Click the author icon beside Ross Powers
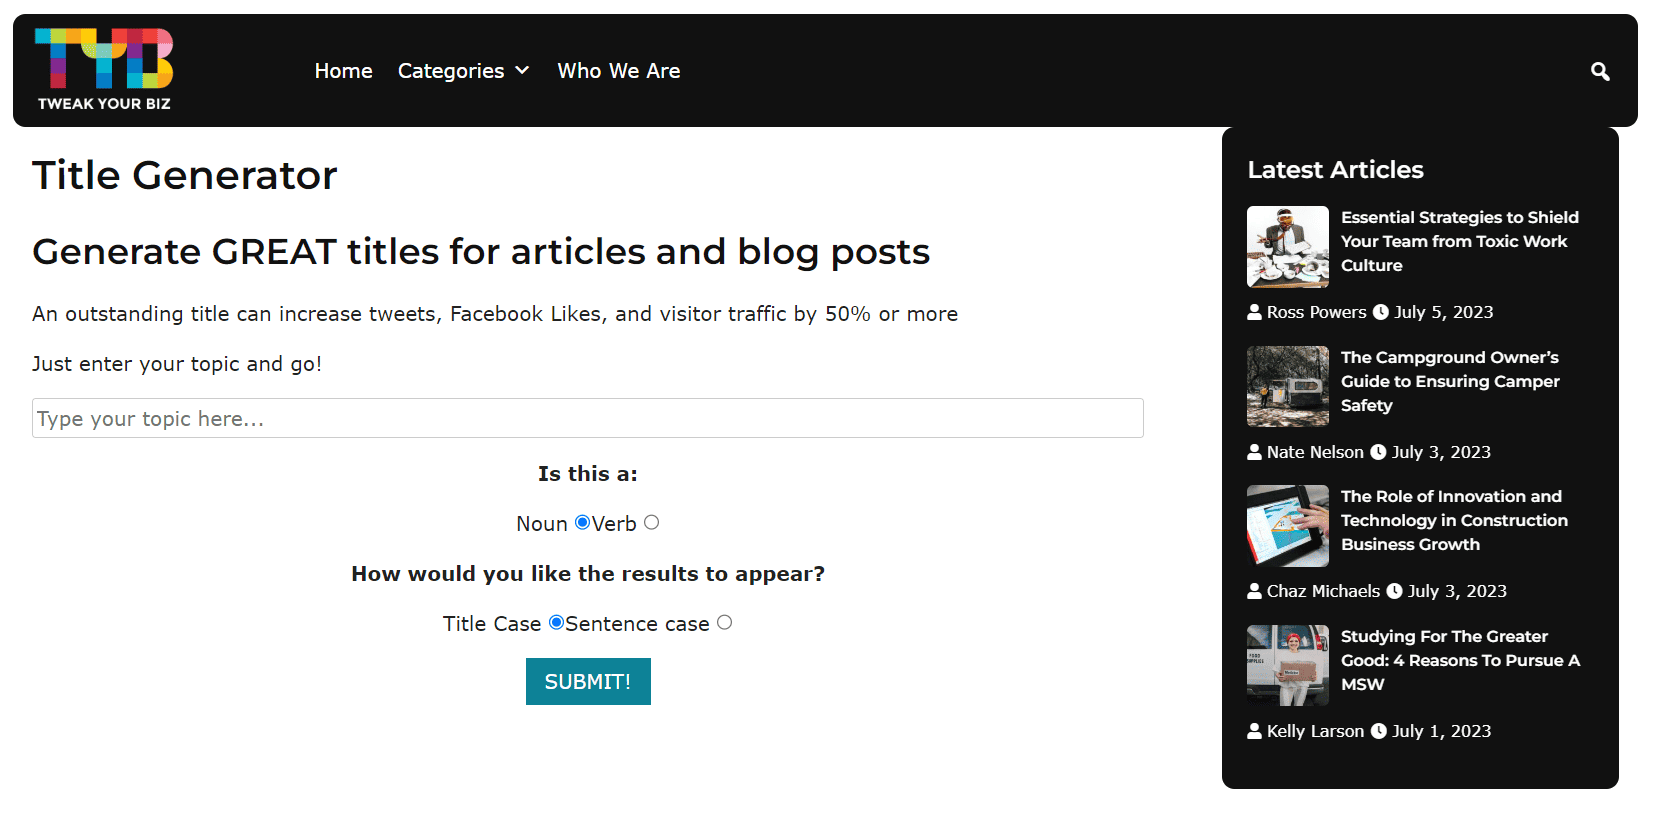Viewport: 1676px width, 832px height. pyautogui.click(x=1254, y=312)
